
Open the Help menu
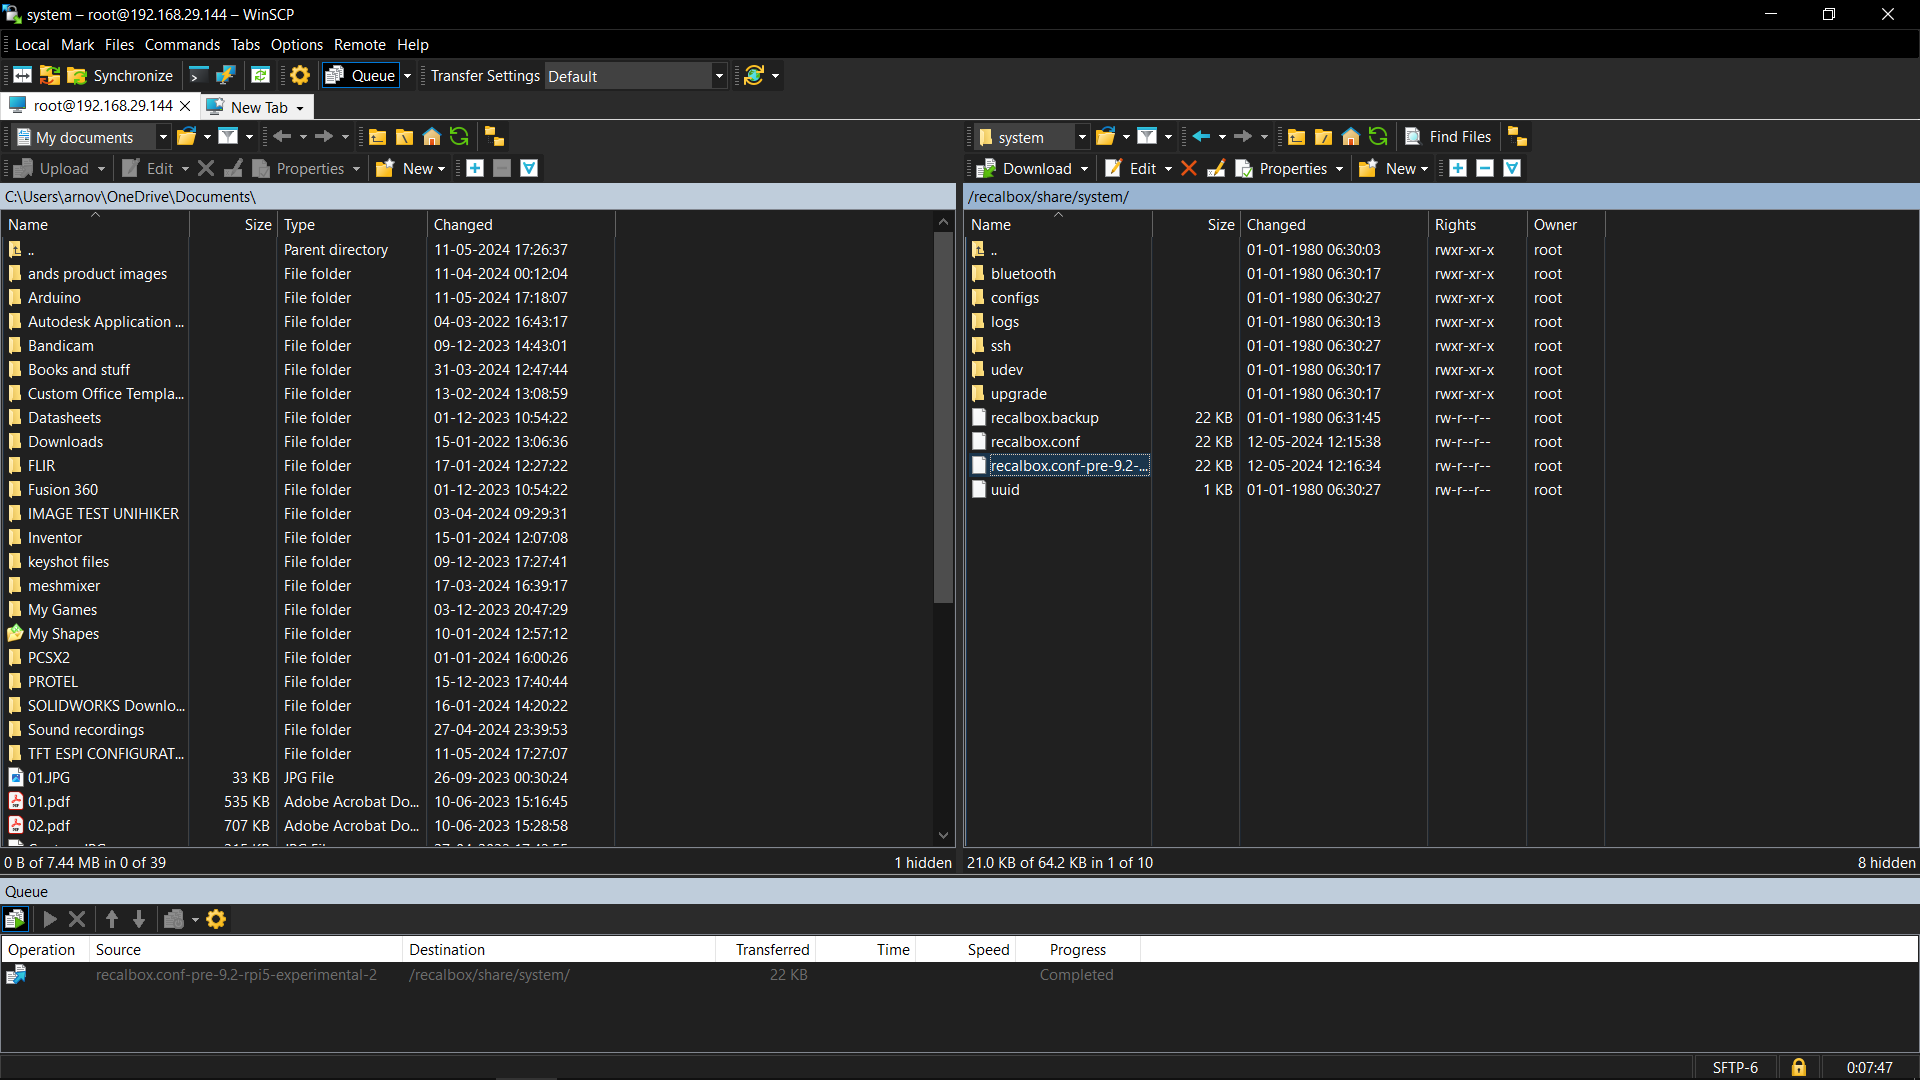click(x=413, y=45)
